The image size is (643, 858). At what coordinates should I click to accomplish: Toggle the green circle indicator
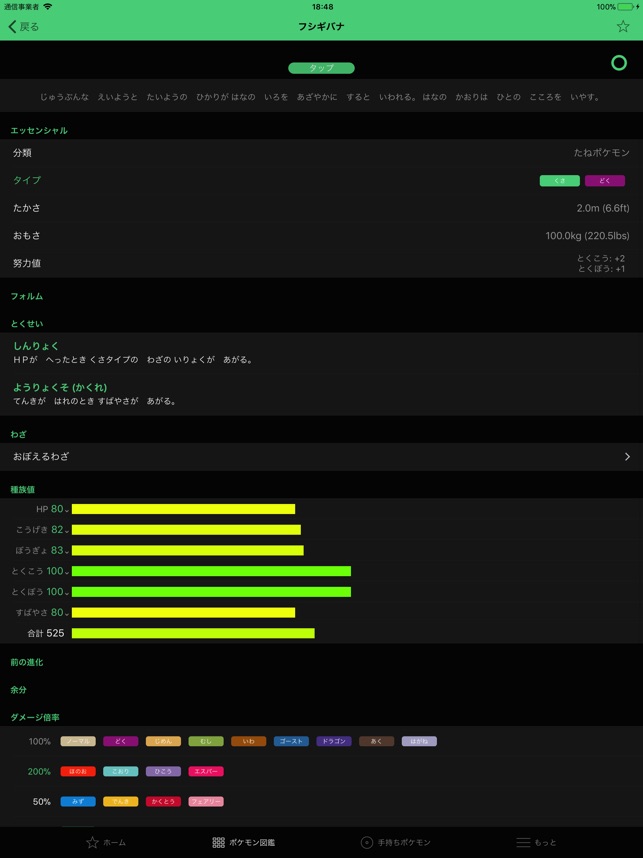click(619, 63)
